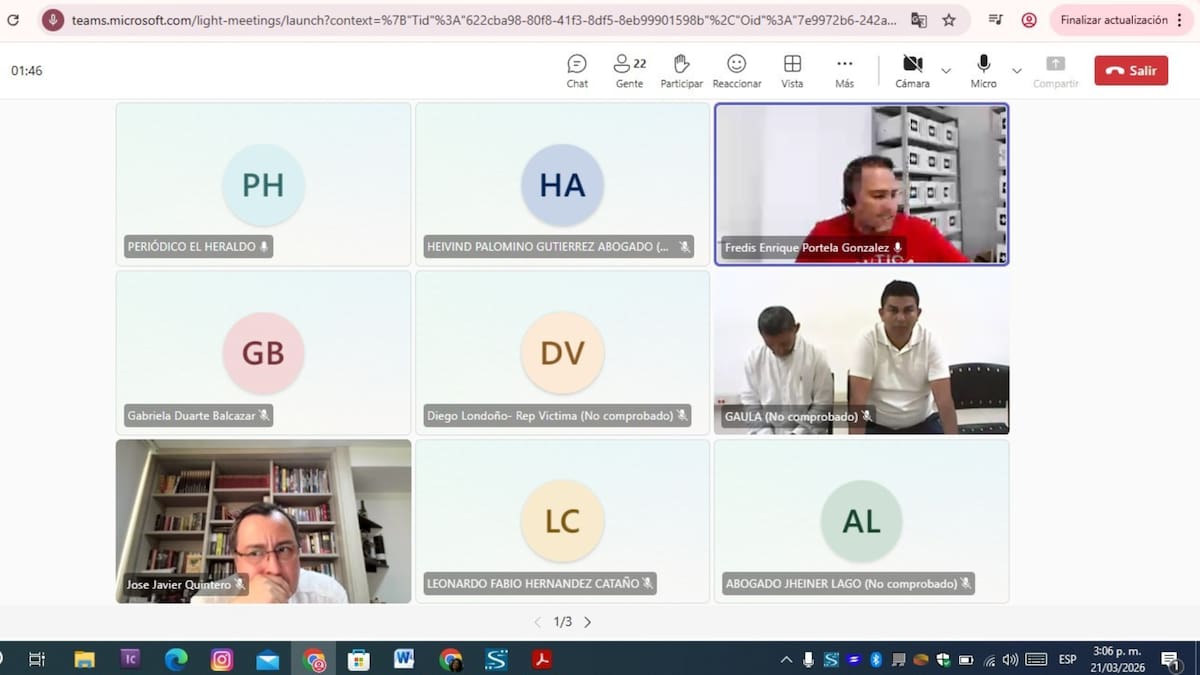Open the Reaccionar emoji menu
This screenshot has width=1200, height=675.
point(737,70)
